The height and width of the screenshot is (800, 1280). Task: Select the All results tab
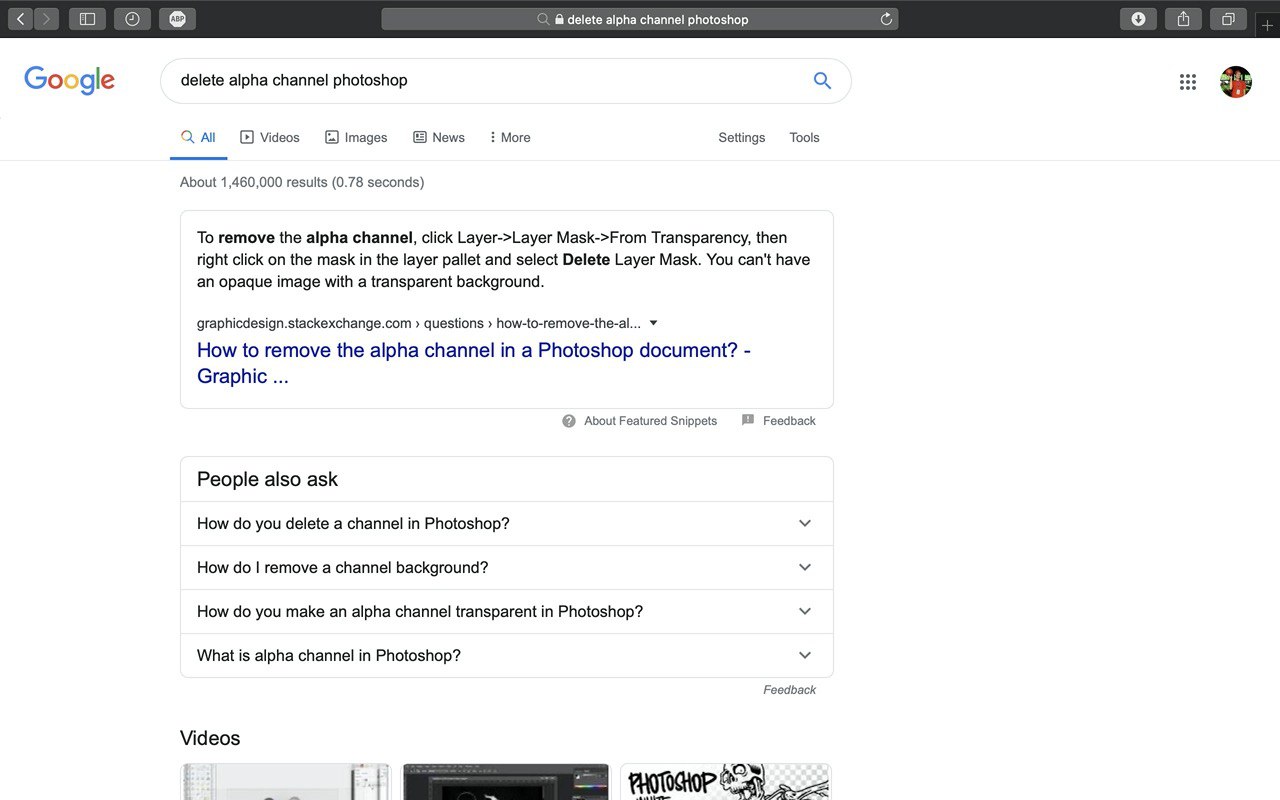(x=198, y=138)
